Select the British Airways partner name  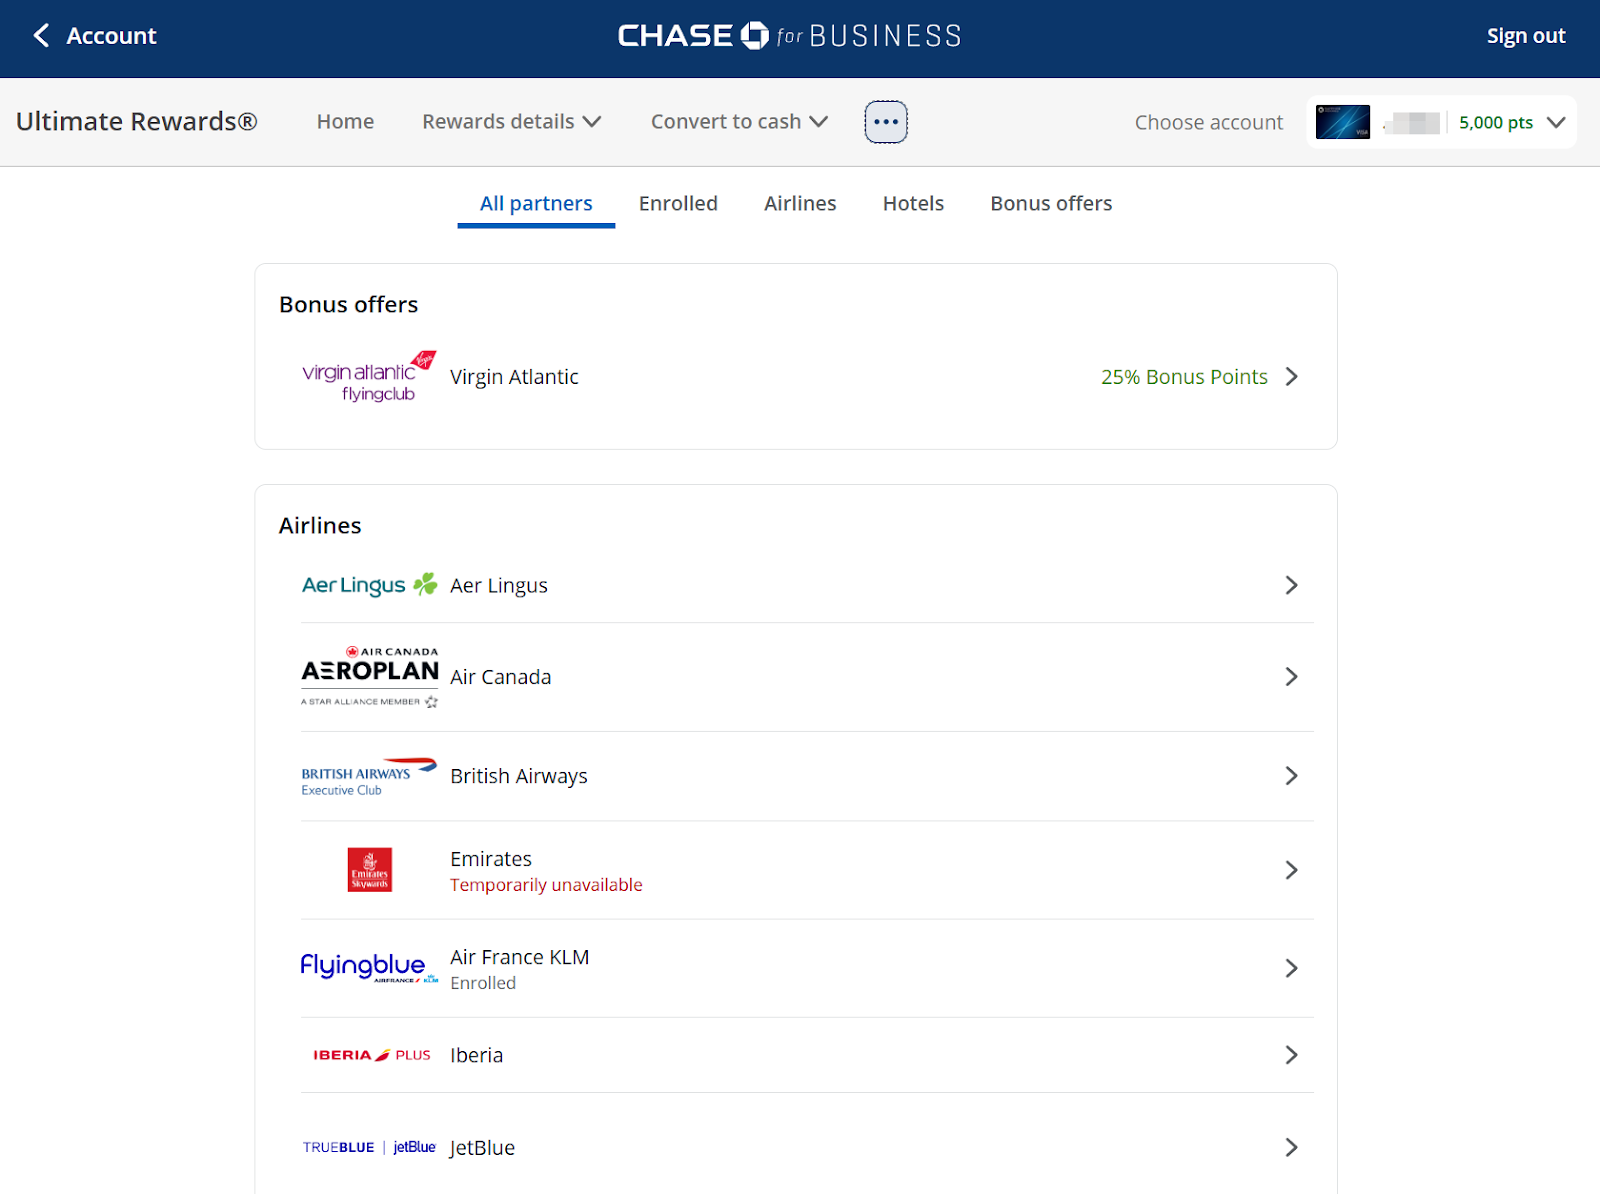(x=519, y=777)
